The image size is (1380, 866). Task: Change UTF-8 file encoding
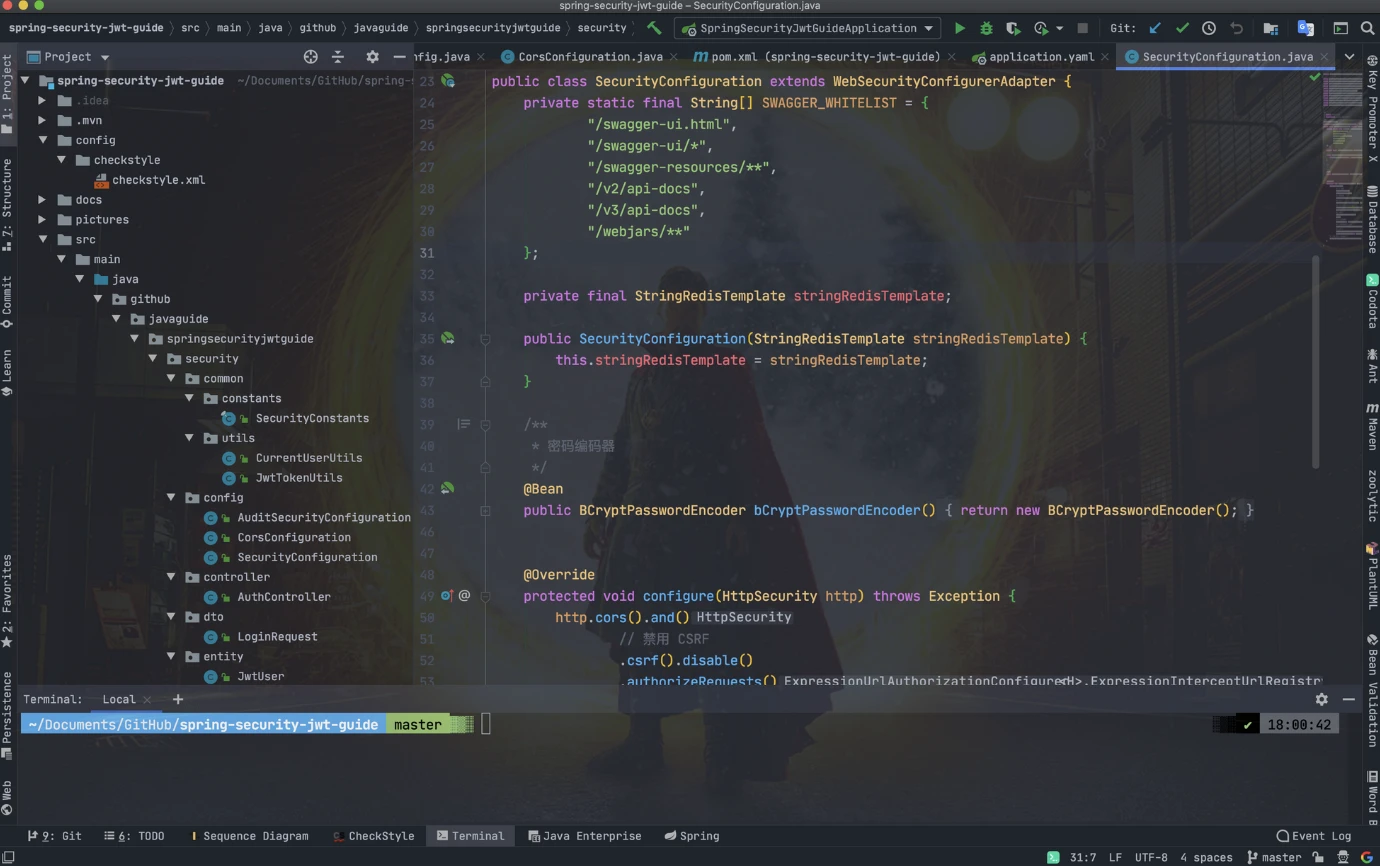tap(1150, 857)
